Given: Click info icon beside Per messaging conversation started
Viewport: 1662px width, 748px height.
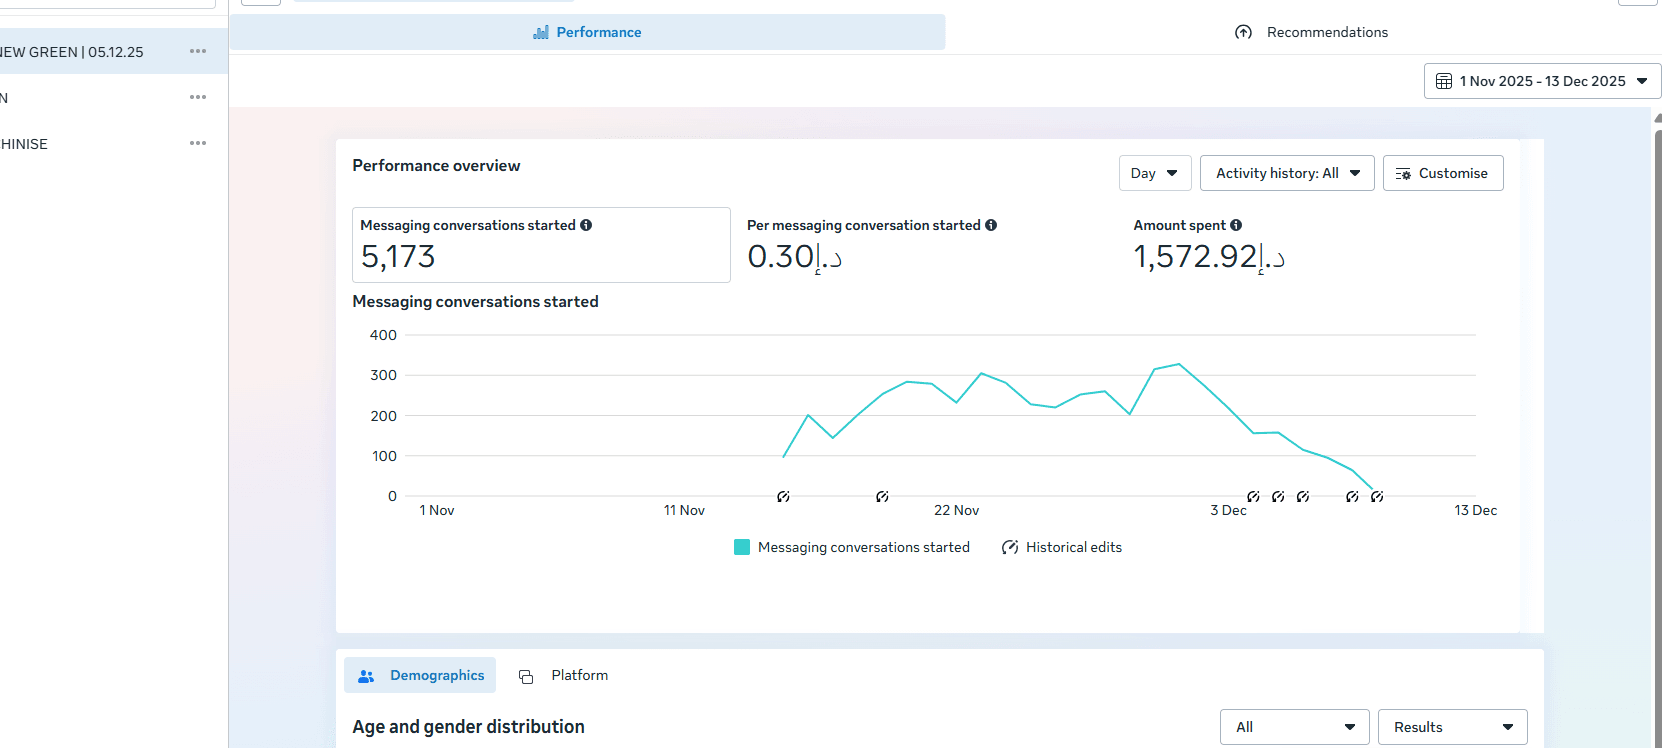Looking at the screenshot, I should (x=991, y=225).
